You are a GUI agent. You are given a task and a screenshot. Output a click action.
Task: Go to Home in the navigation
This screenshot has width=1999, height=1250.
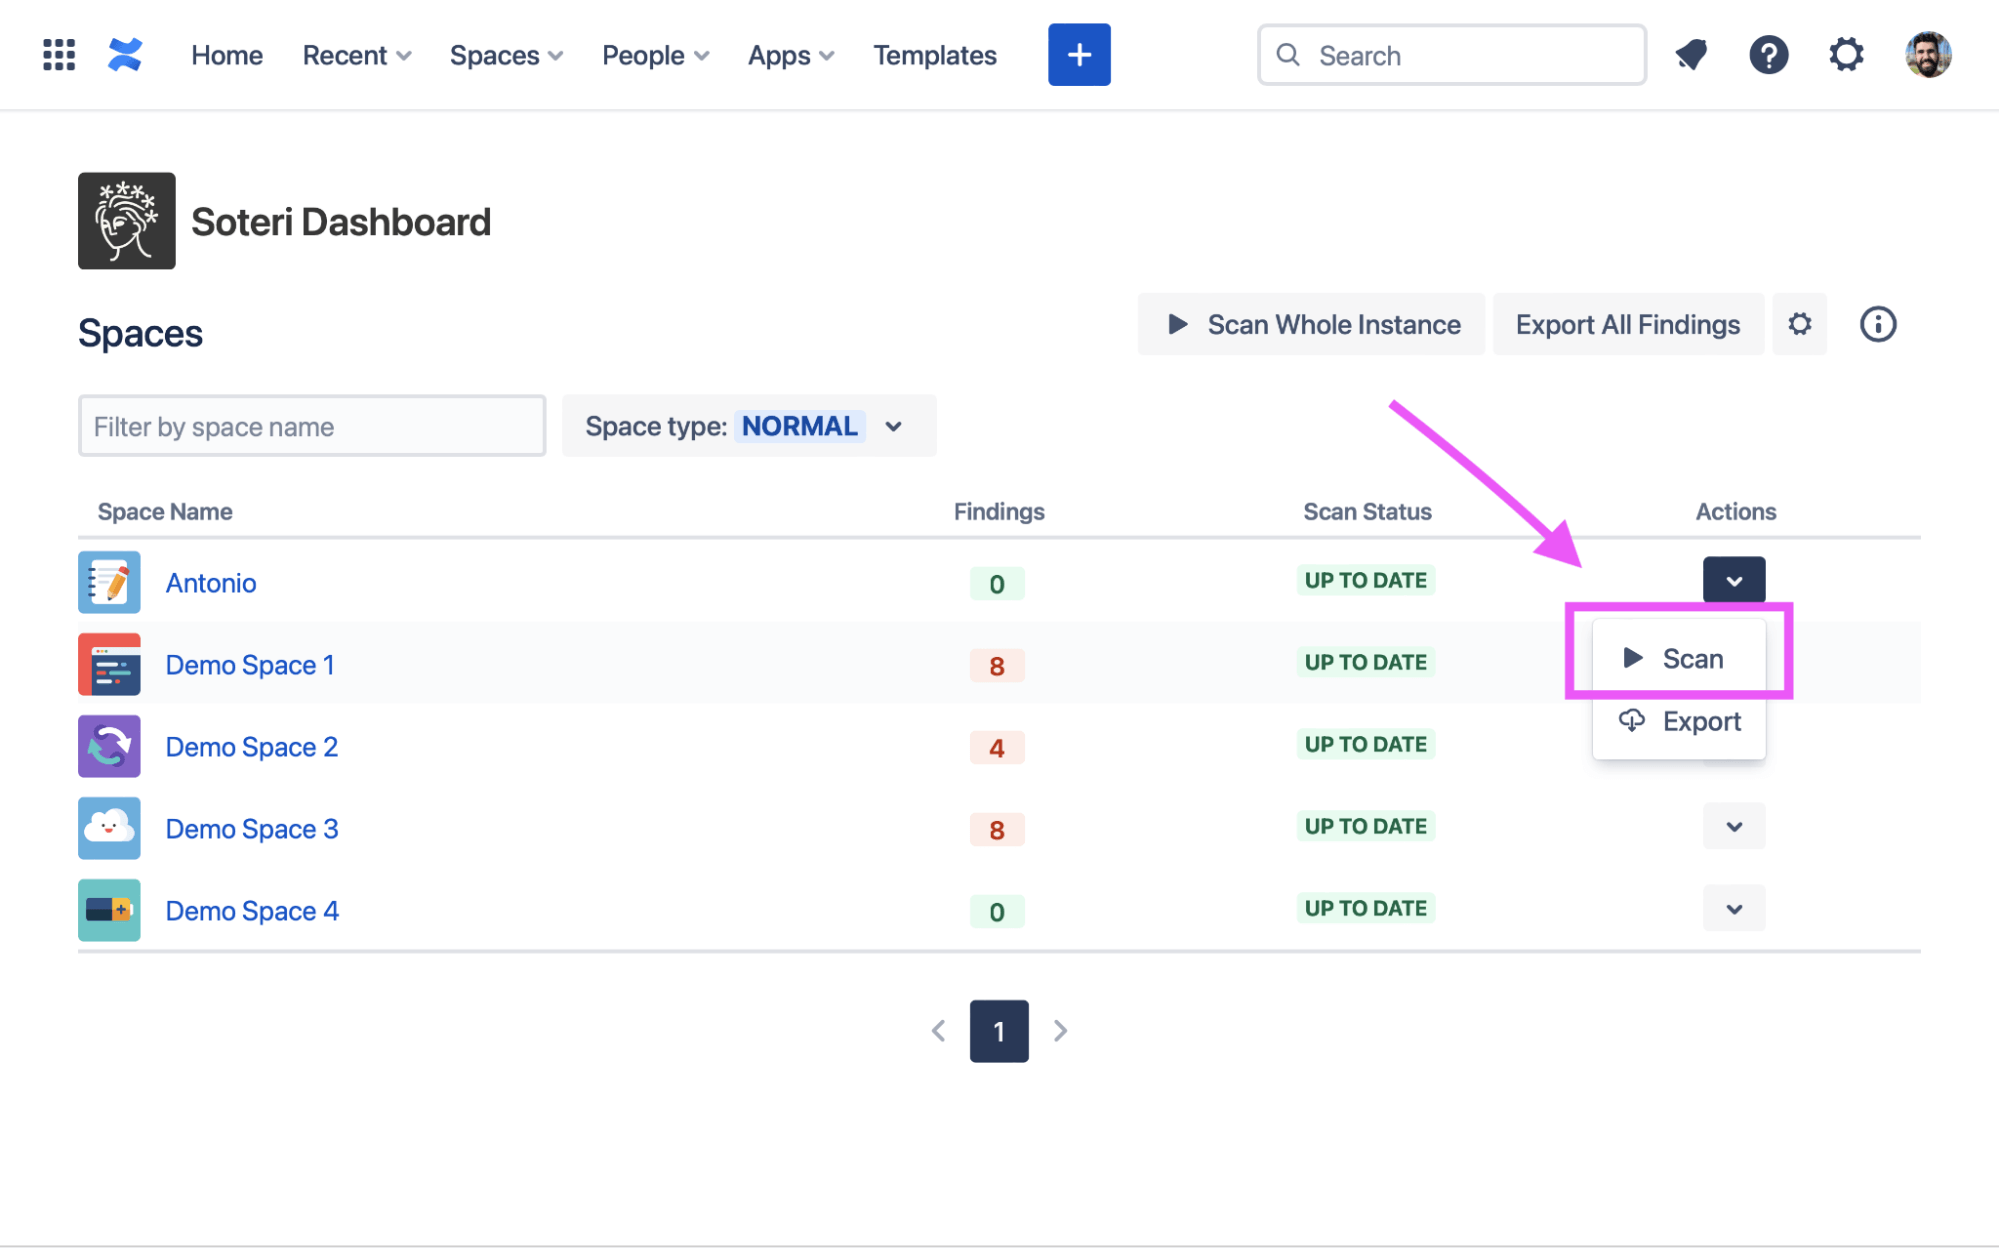pos(227,55)
